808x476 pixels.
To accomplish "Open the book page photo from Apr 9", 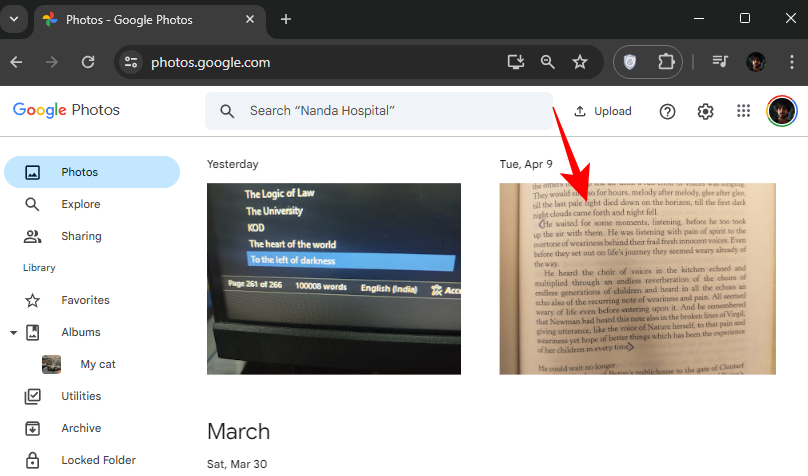I will pos(637,279).
